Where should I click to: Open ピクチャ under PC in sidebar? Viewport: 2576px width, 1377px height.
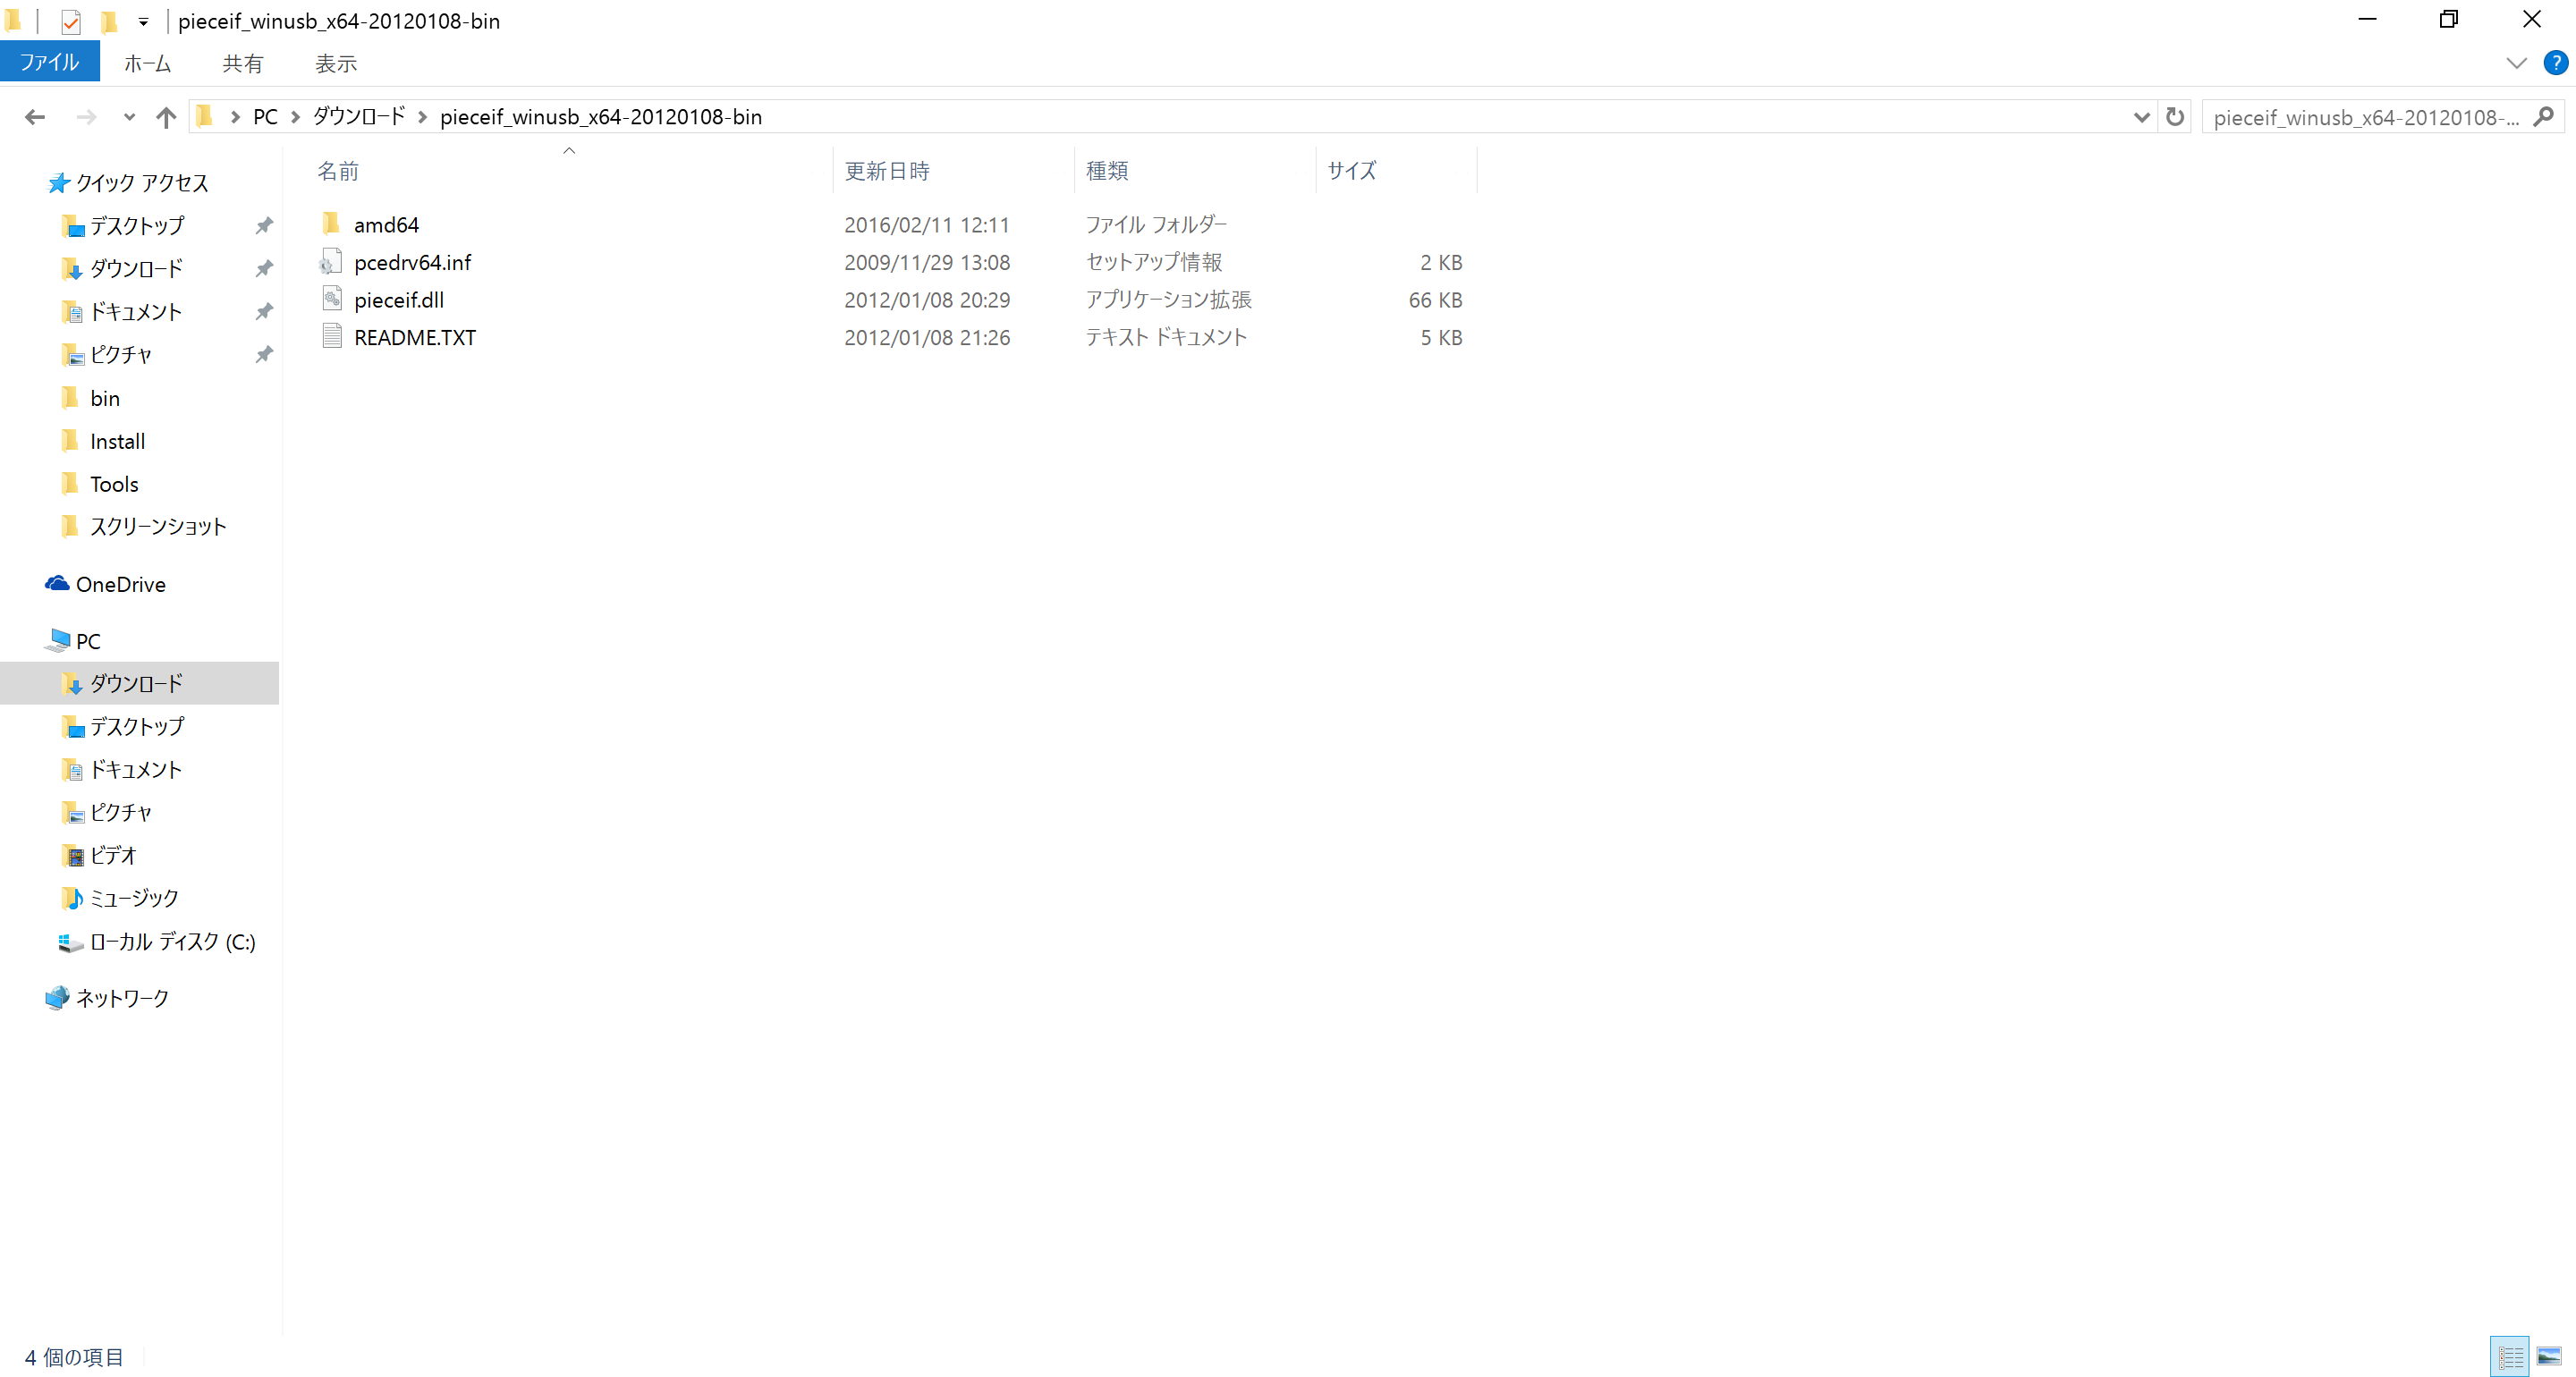tap(106, 812)
